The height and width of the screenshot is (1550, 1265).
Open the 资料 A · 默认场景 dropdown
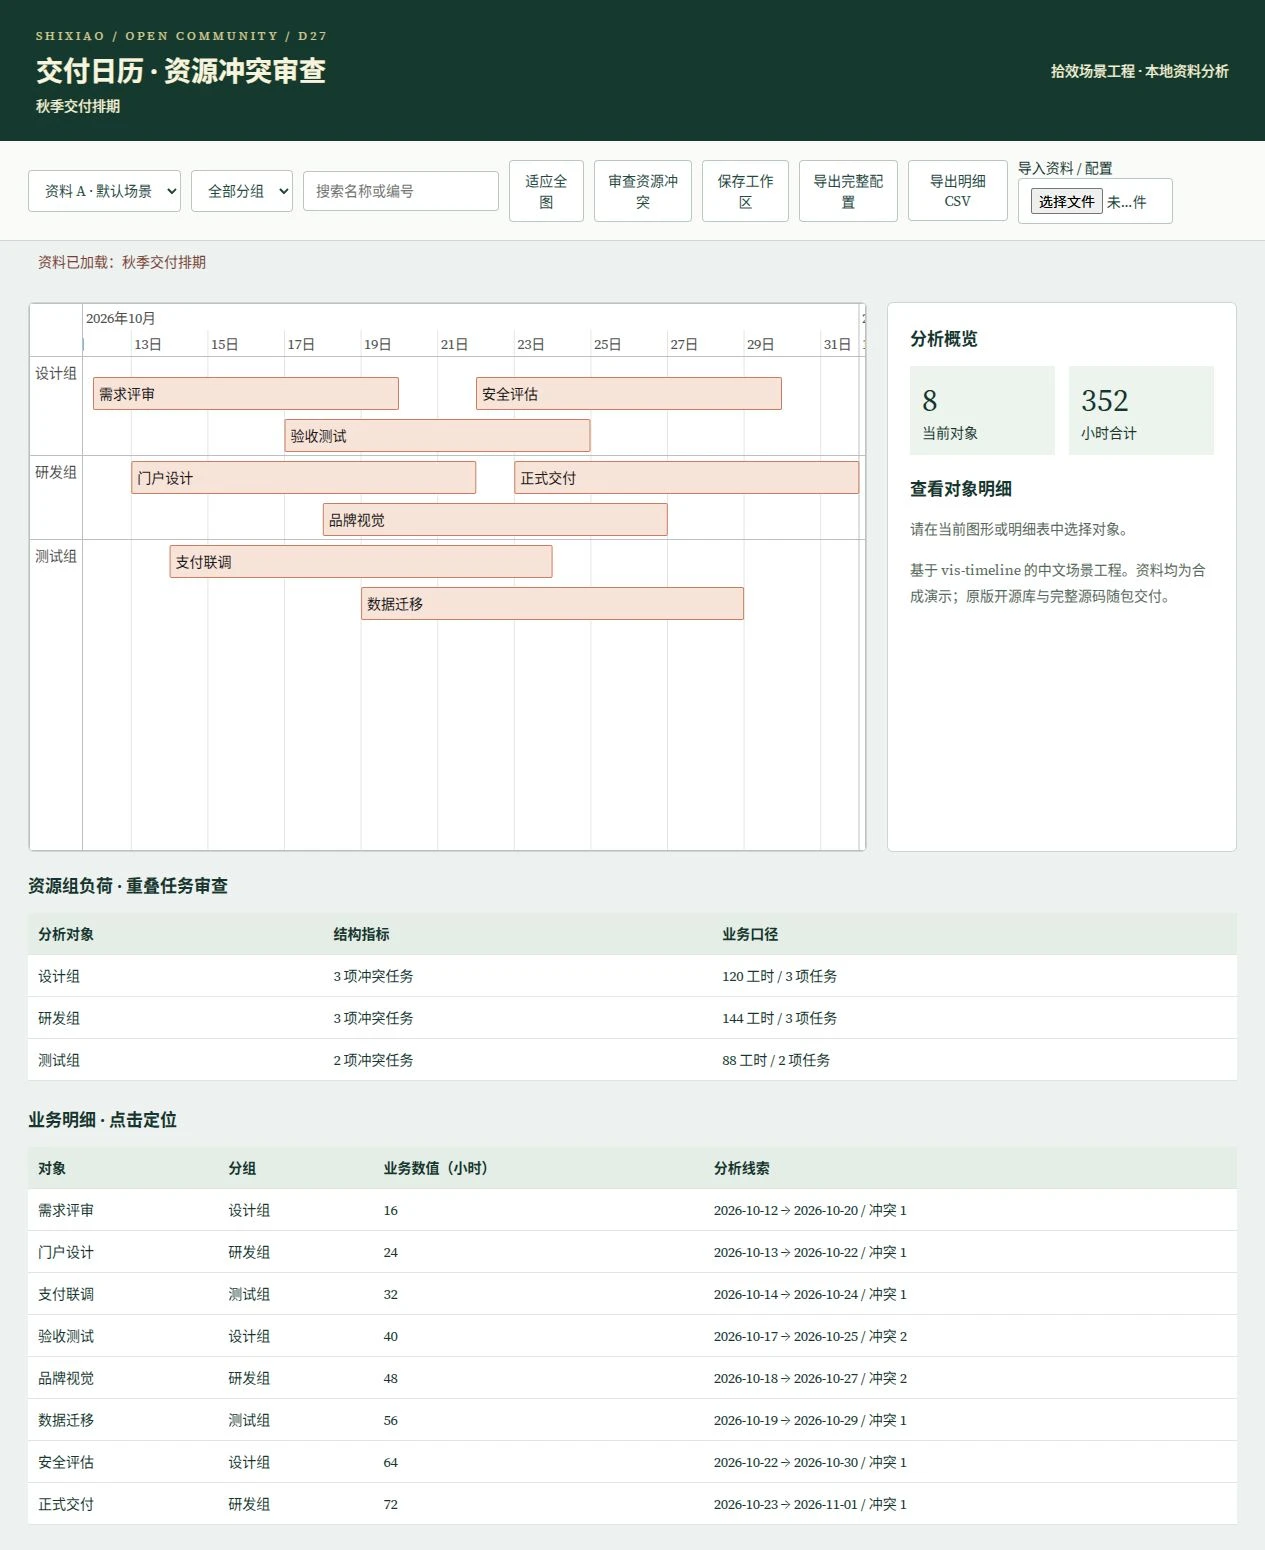coord(104,191)
